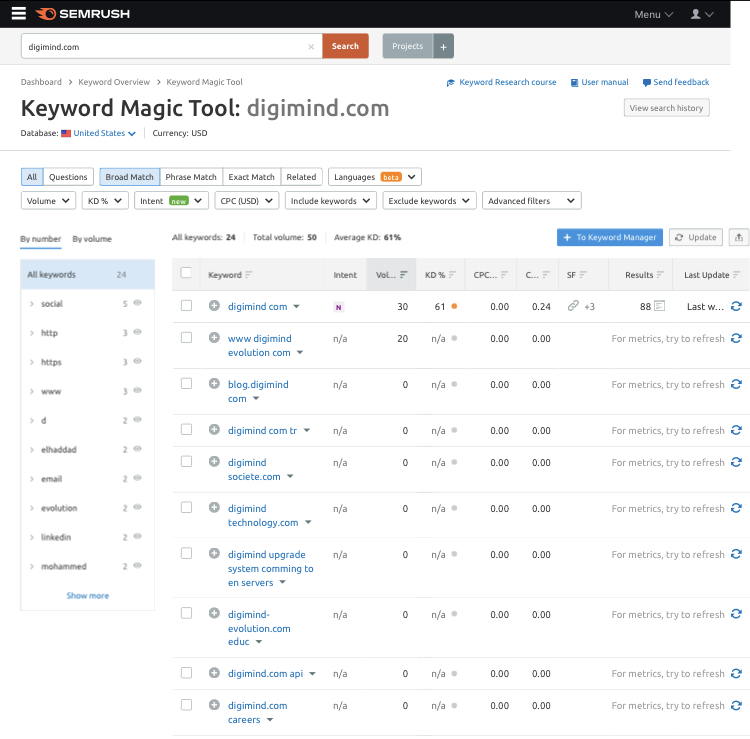750x739 pixels.
Task: Clear the digimind.com search field
Action: pos(311,47)
